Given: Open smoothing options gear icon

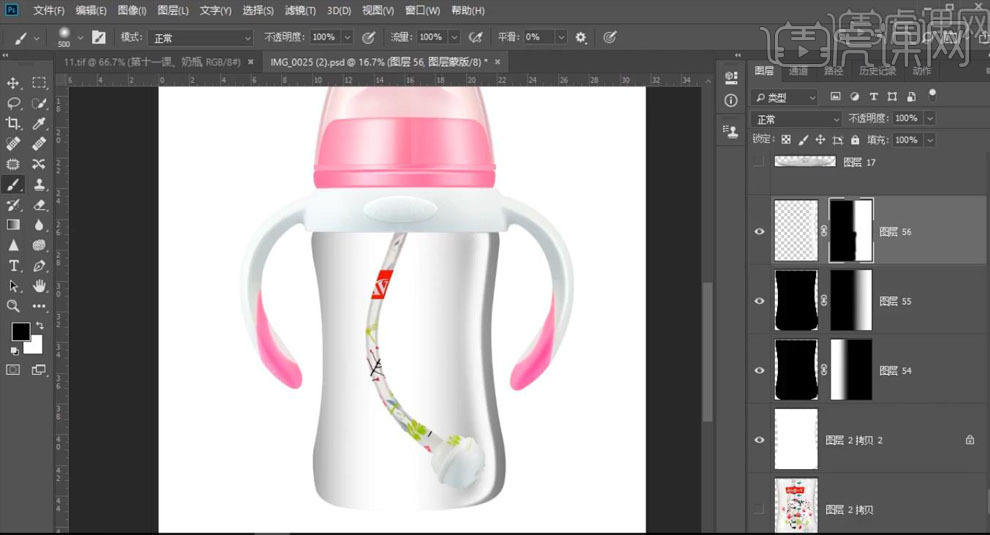Looking at the screenshot, I should 581,37.
